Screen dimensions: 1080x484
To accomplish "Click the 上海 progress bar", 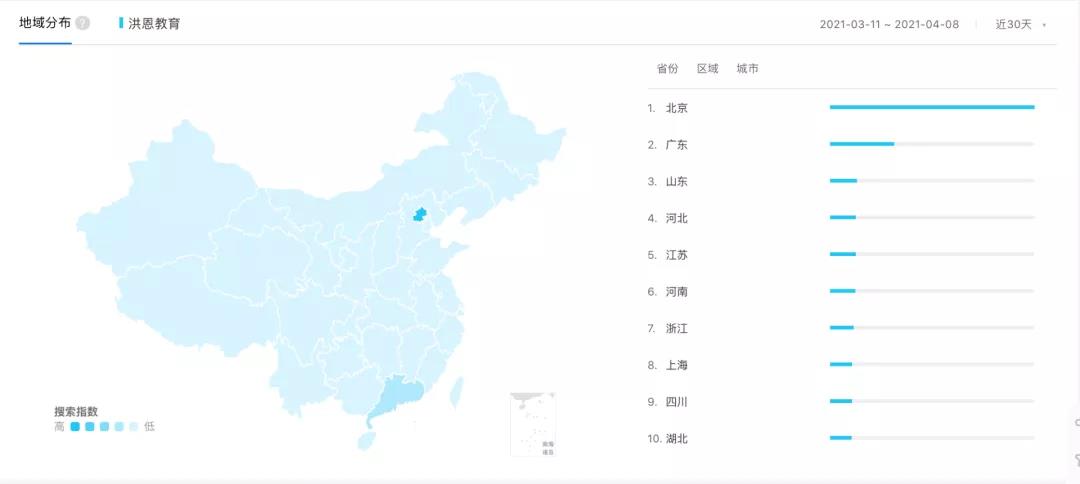I will coord(841,364).
